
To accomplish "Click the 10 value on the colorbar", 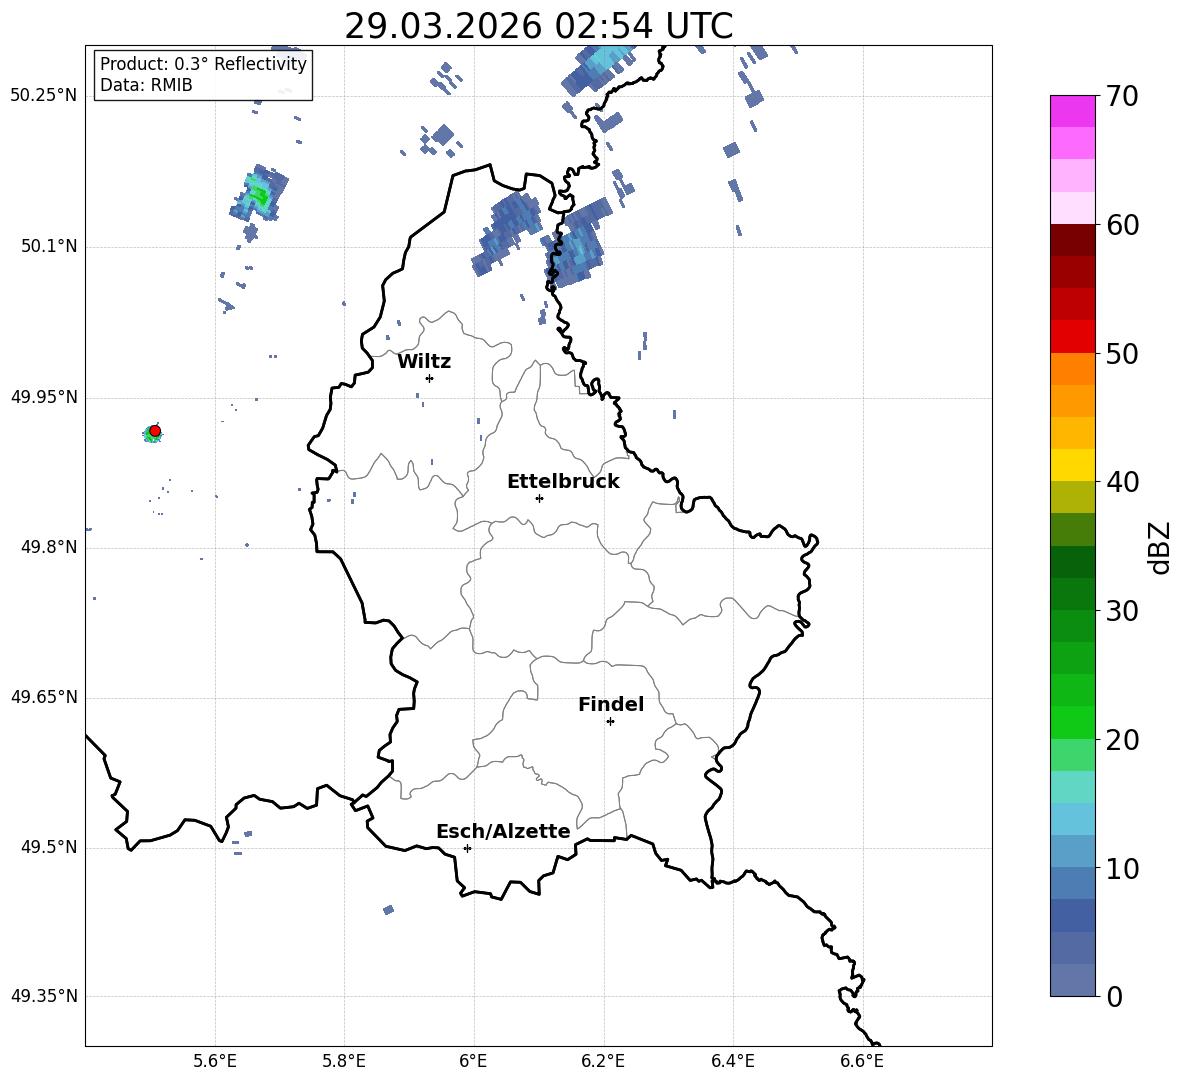I will point(1123,869).
